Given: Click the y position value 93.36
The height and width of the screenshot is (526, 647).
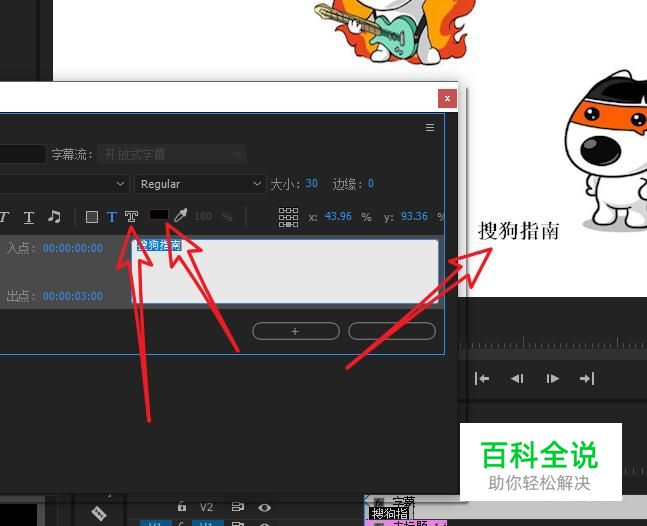Looking at the screenshot, I should pyautogui.click(x=414, y=217).
